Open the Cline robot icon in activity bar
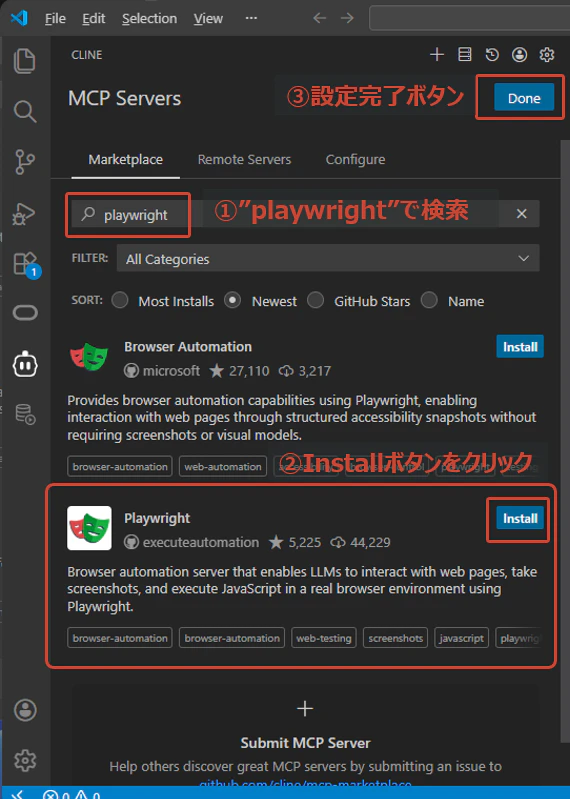The height and width of the screenshot is (799, 570). coord(25,364)
